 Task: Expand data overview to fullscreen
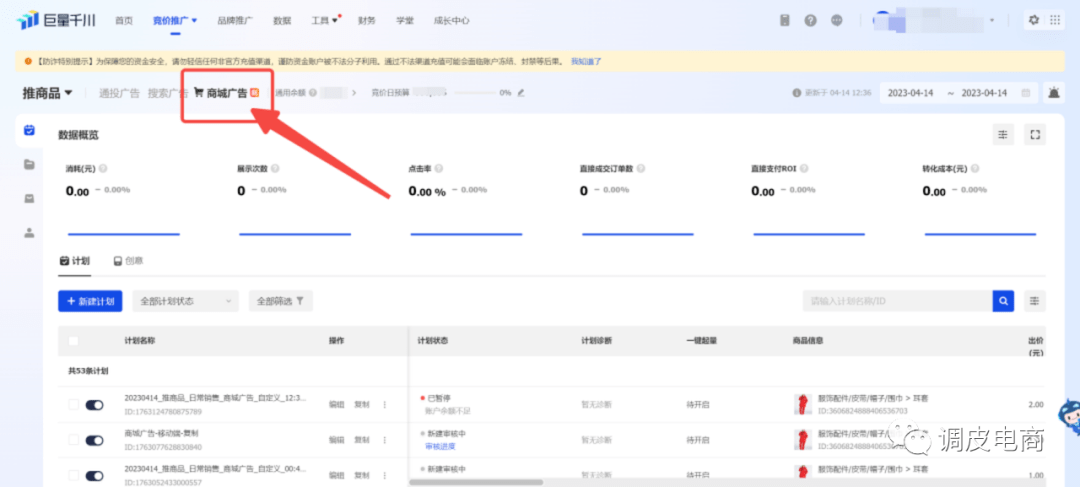point(1035,135)
